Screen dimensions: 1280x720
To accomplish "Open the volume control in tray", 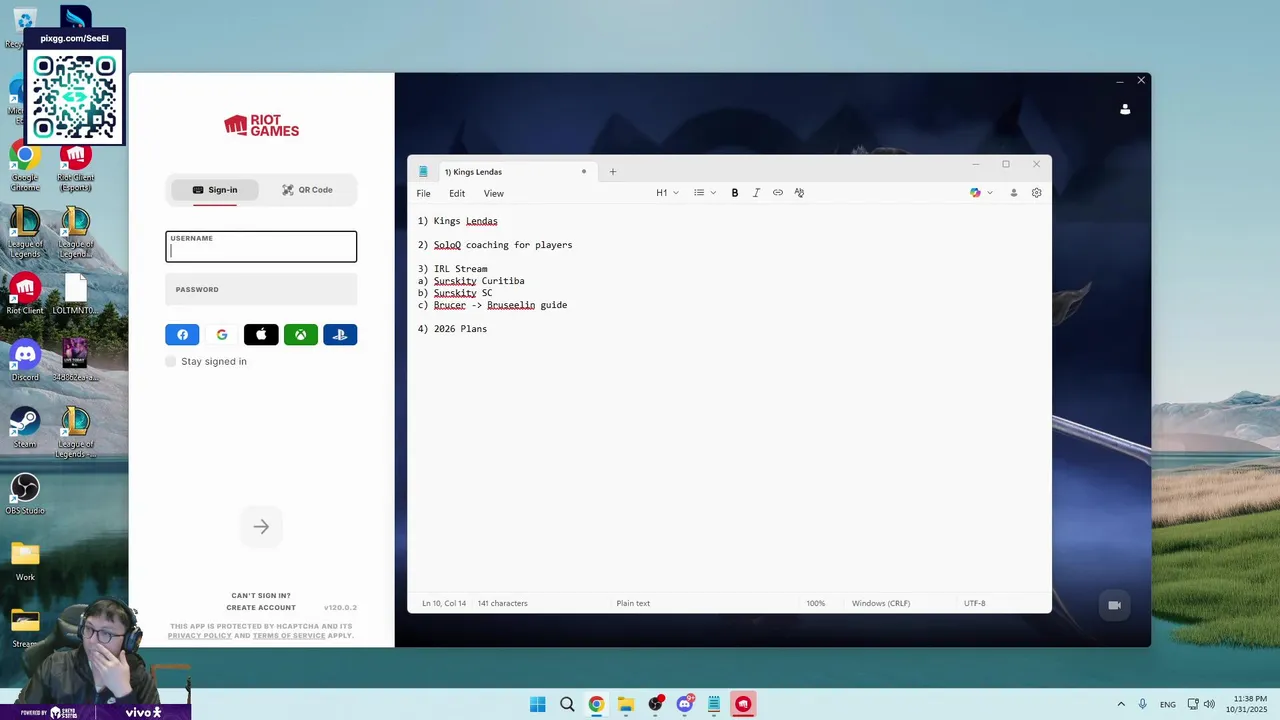I will click(x=1209, y=704).
